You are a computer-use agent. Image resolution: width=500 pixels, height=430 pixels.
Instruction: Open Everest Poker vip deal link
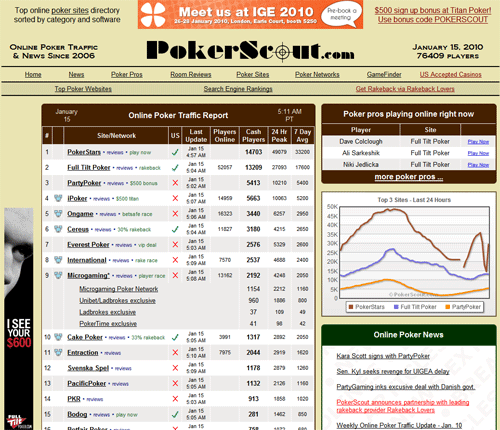pos(147,245)
